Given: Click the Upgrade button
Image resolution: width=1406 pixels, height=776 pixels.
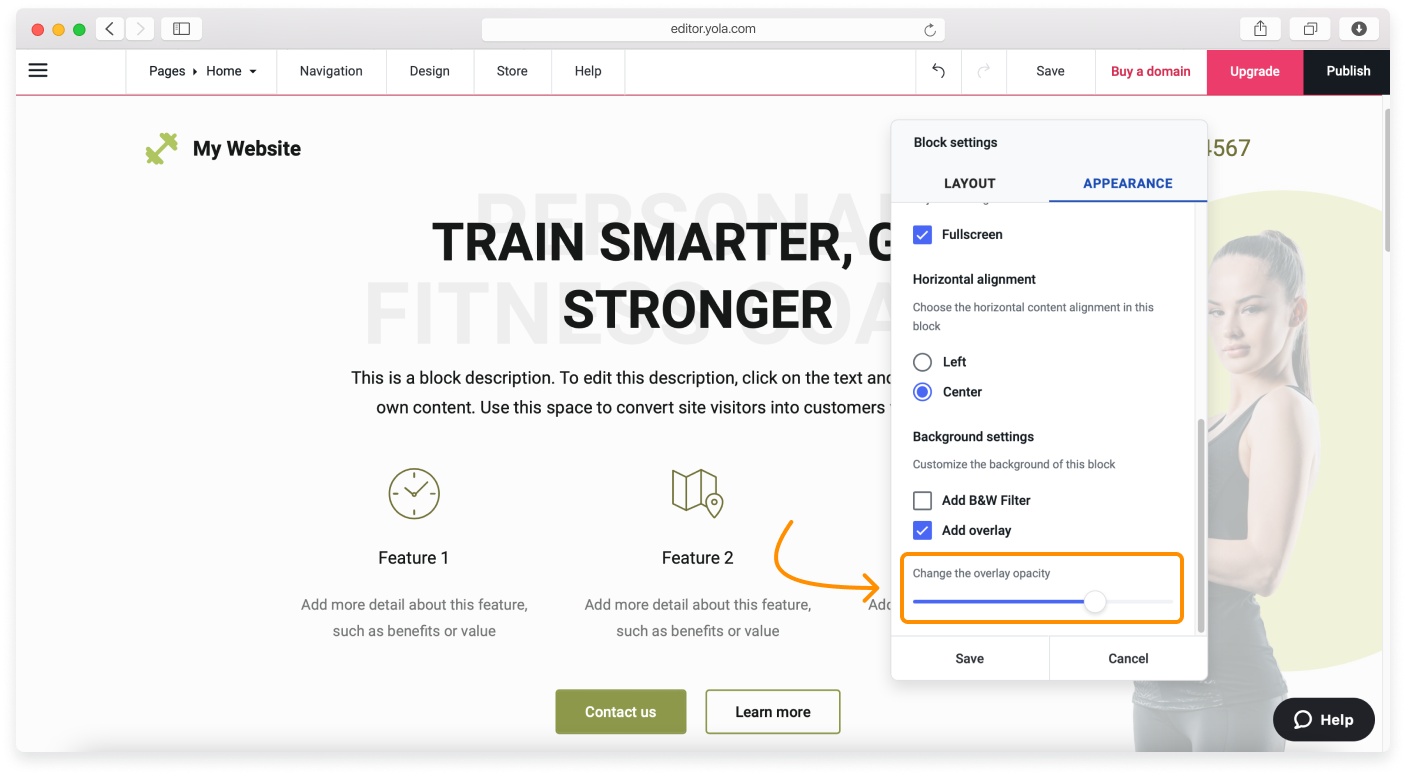Looking at the screenshot, I should [1255, 71].
